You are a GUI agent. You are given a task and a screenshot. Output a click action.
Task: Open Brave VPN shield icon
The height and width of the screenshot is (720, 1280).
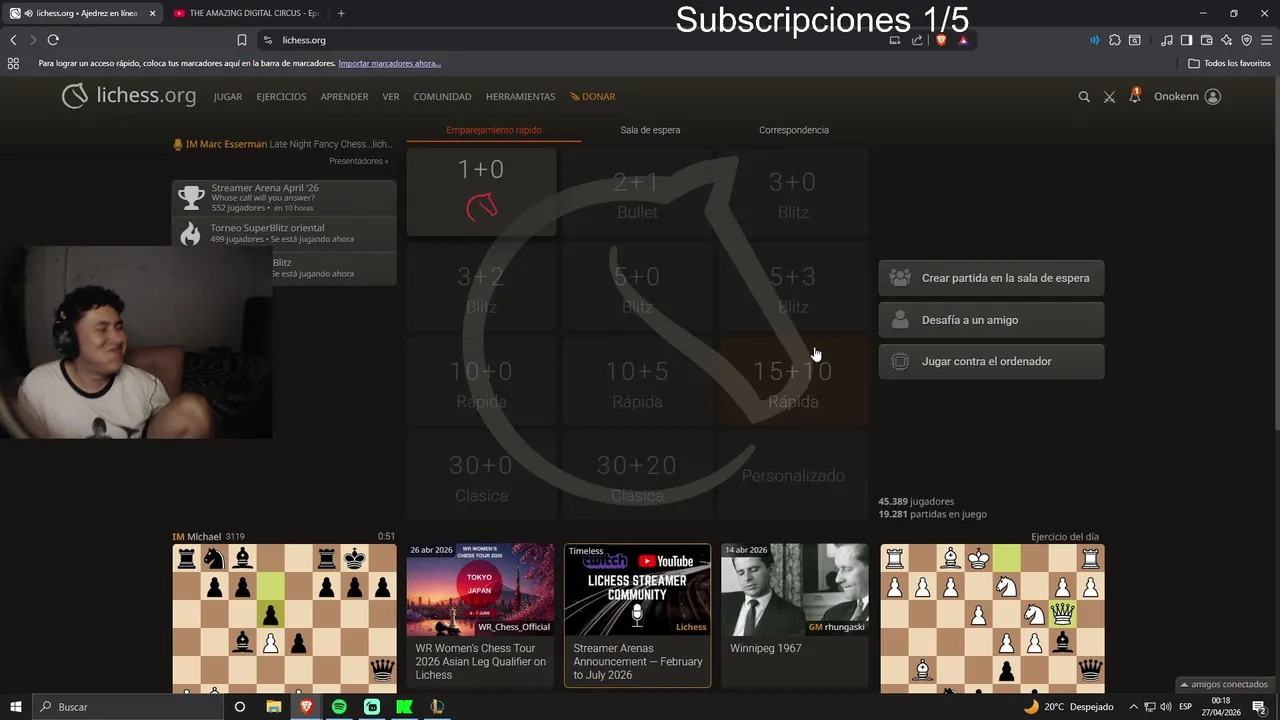point(1246,40)
